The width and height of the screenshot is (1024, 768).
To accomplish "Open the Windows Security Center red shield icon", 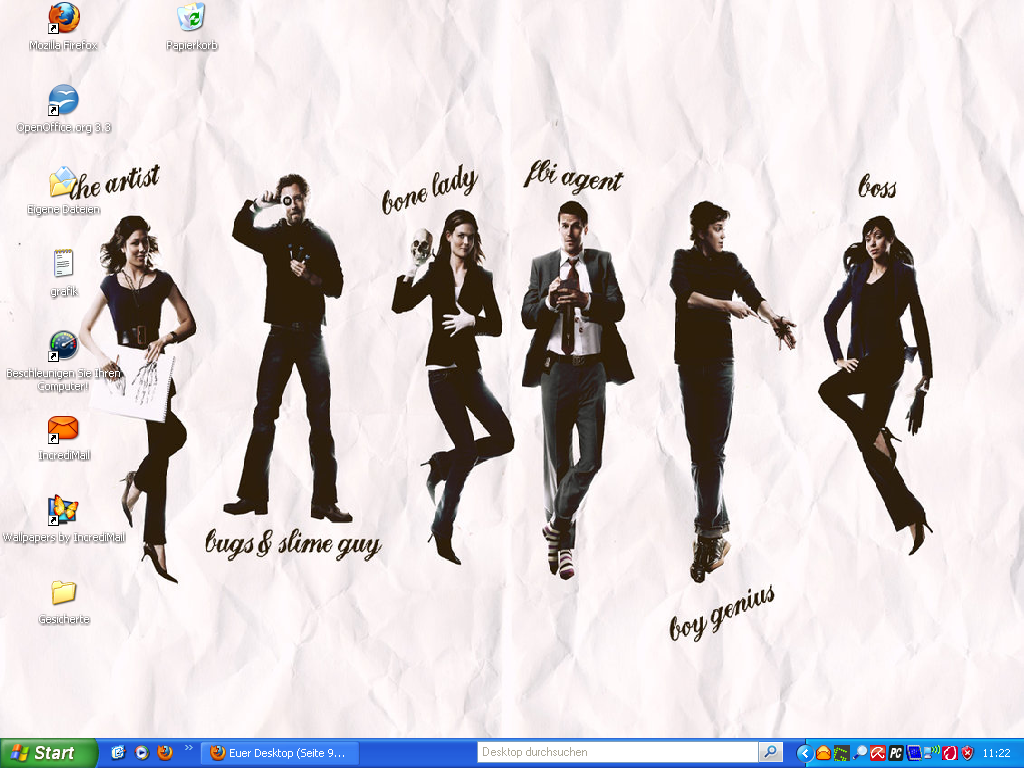I will [968, 753].
